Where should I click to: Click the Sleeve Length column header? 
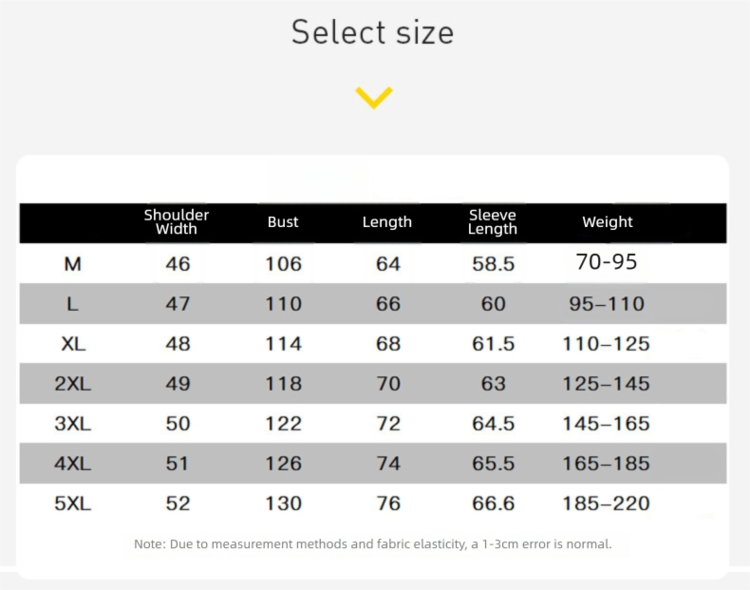(493, 222)
